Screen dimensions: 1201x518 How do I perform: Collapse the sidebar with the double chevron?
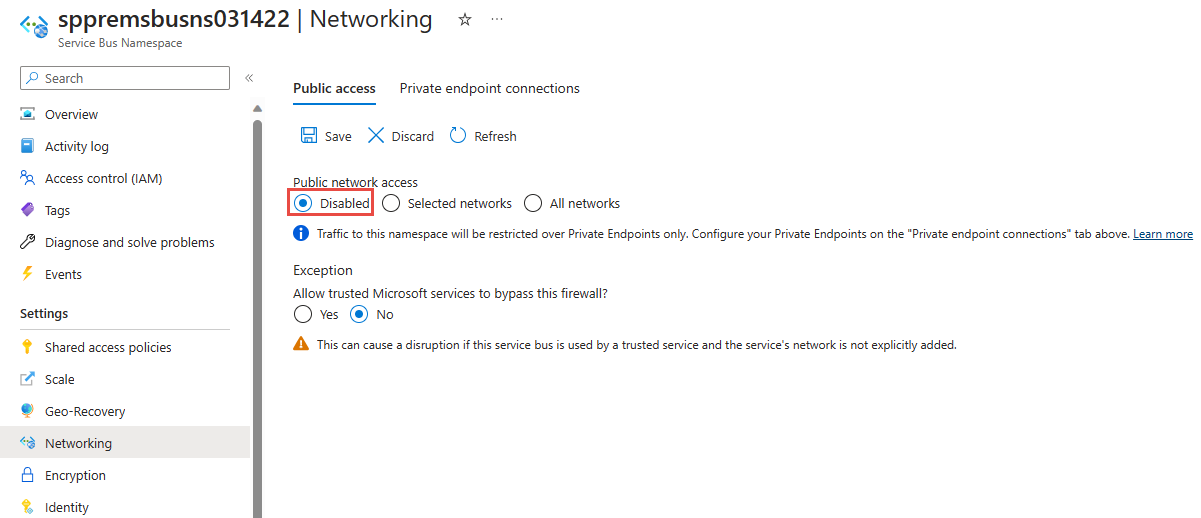(x=249, y=78)
